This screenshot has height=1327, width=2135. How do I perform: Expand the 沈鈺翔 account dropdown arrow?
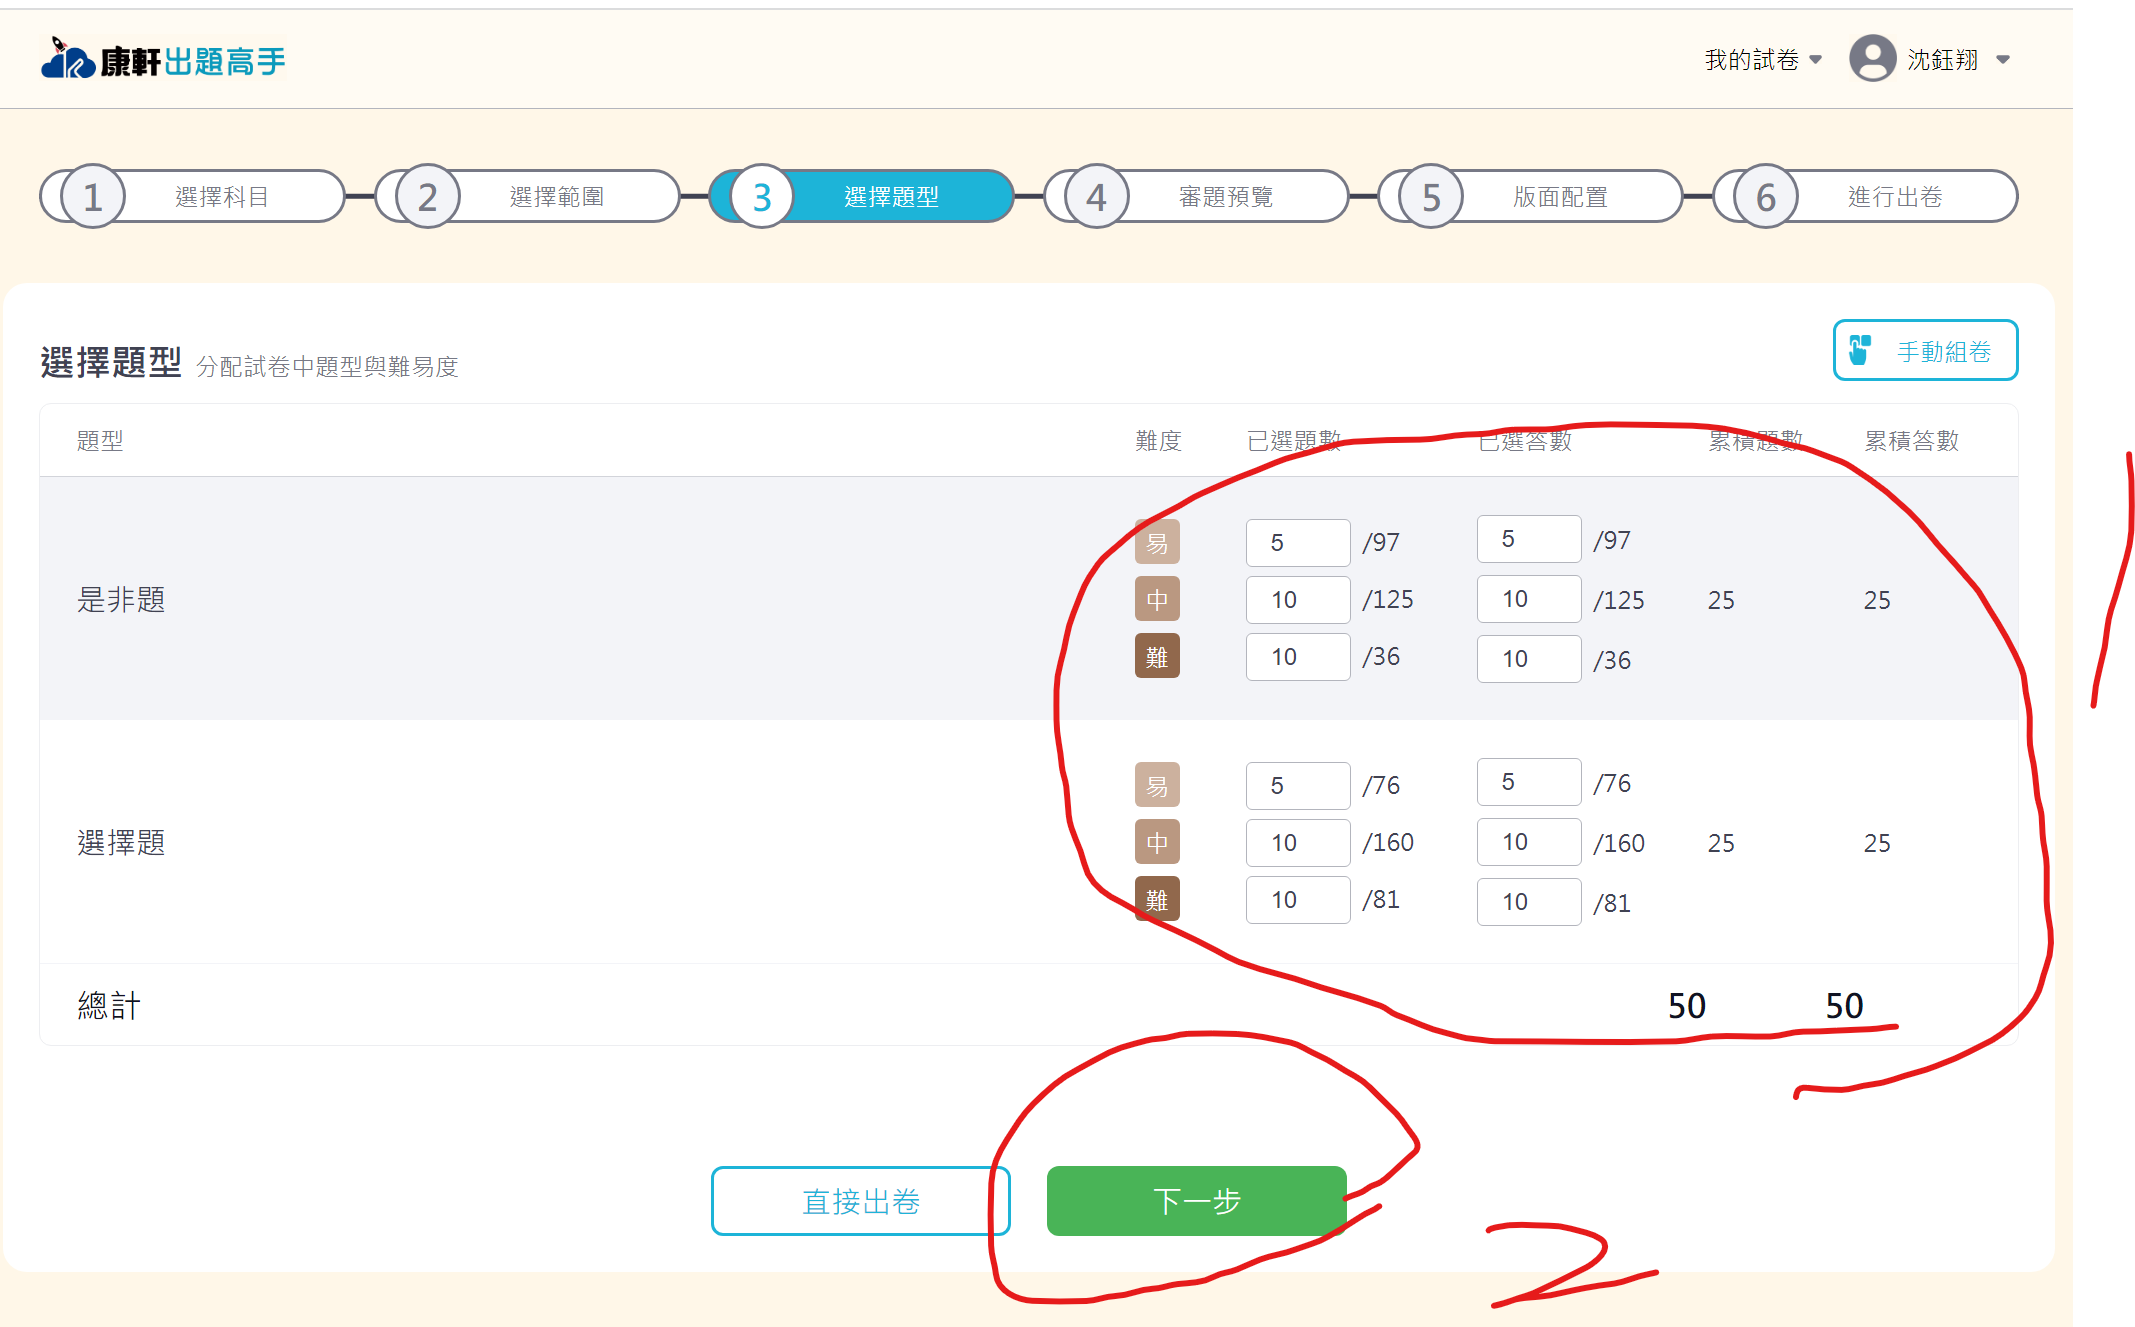tap(2003, 60)
